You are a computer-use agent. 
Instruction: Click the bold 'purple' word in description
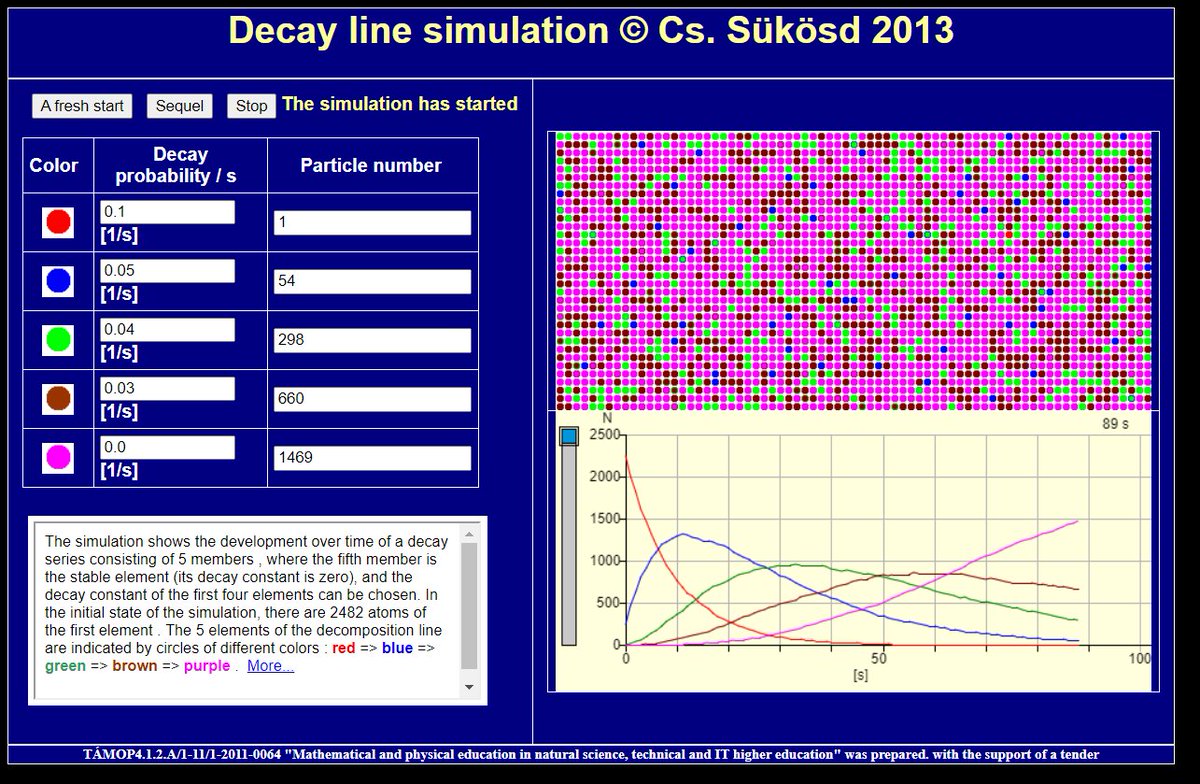(x=207, y=666)
